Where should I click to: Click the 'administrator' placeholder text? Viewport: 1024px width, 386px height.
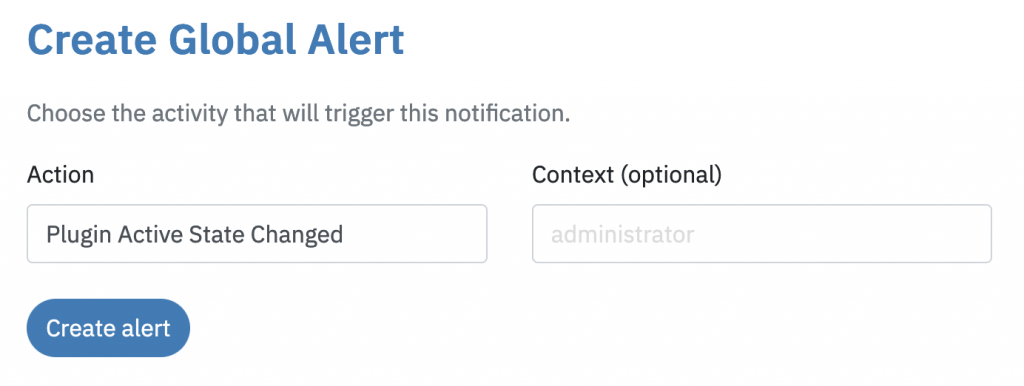tap(622, 234)
